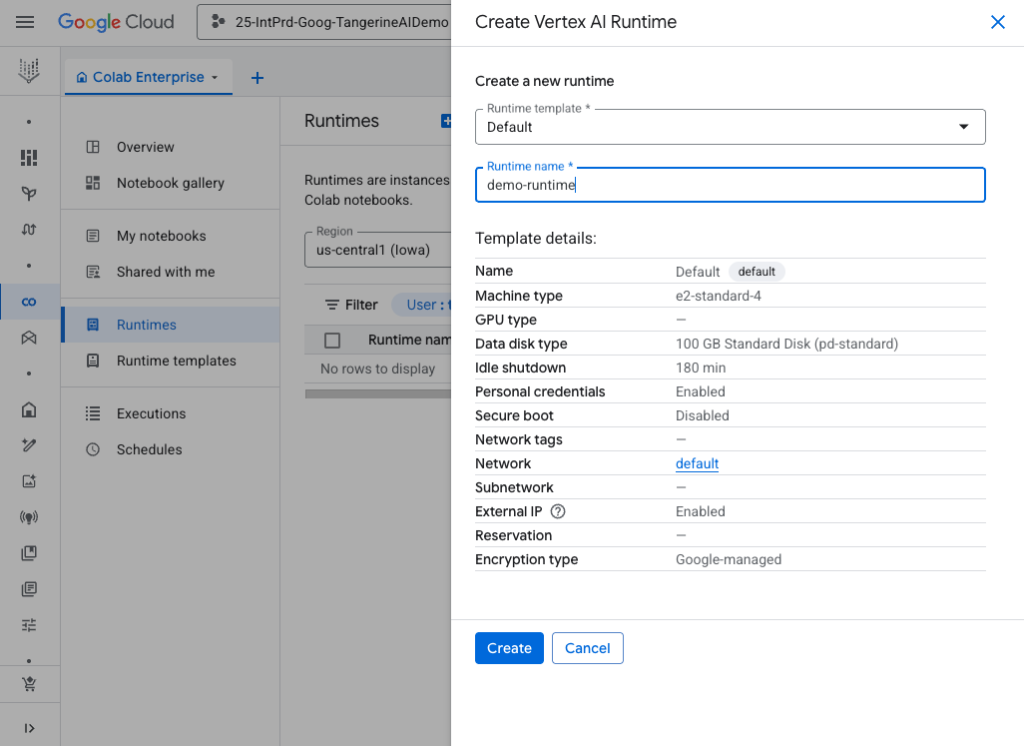Open the Marketplace cart icon
Screen dimensions: 1024x746
(29, 684)
